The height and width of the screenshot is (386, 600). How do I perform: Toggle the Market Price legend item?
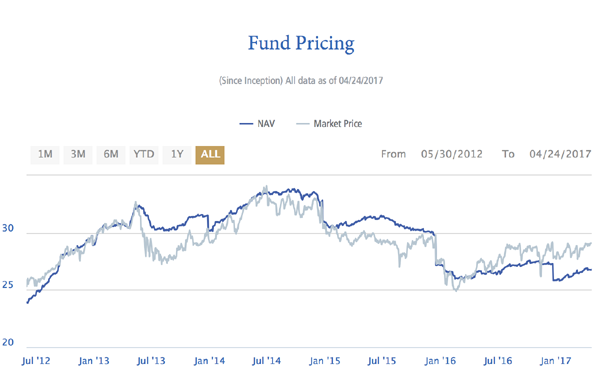pos(329,124)
